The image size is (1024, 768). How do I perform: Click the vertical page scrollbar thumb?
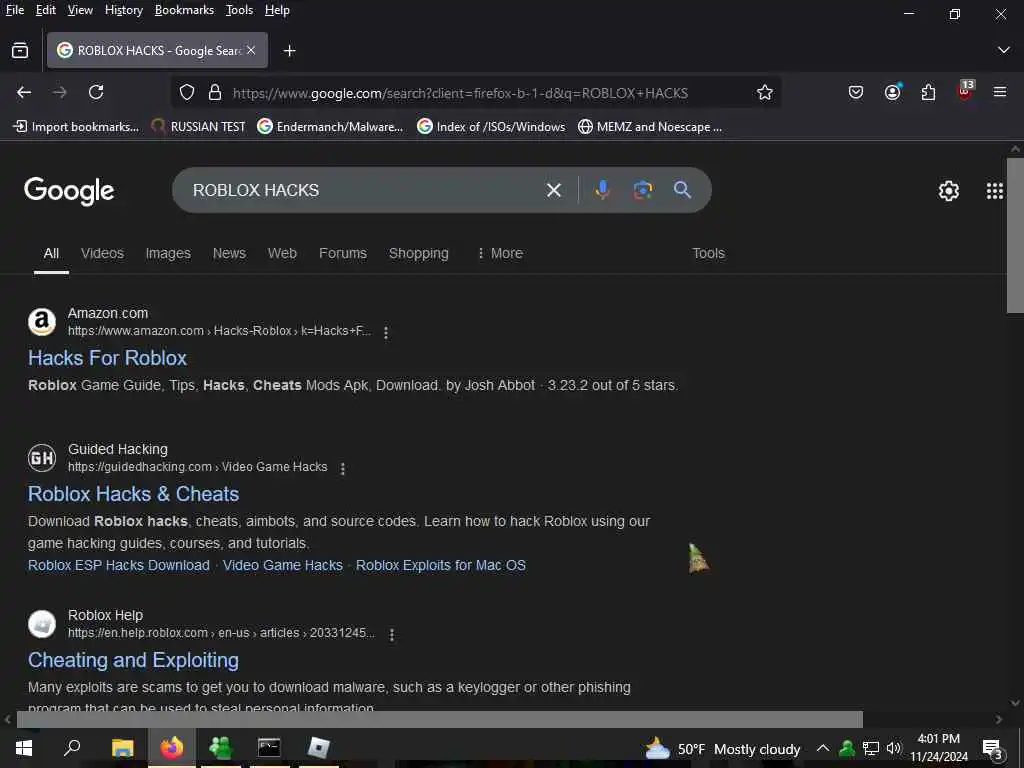1015,236
